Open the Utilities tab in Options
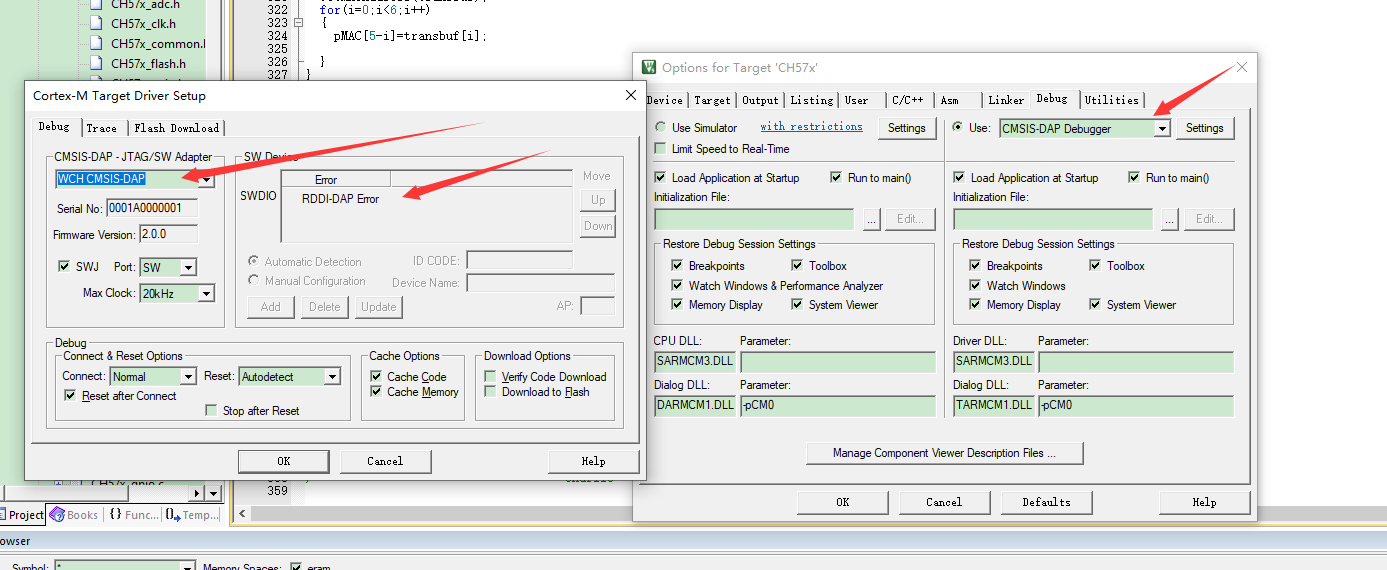Image resolution: width=1387 pixels, height=570 pixels. pyautogui.click(x=1111, y=100)
